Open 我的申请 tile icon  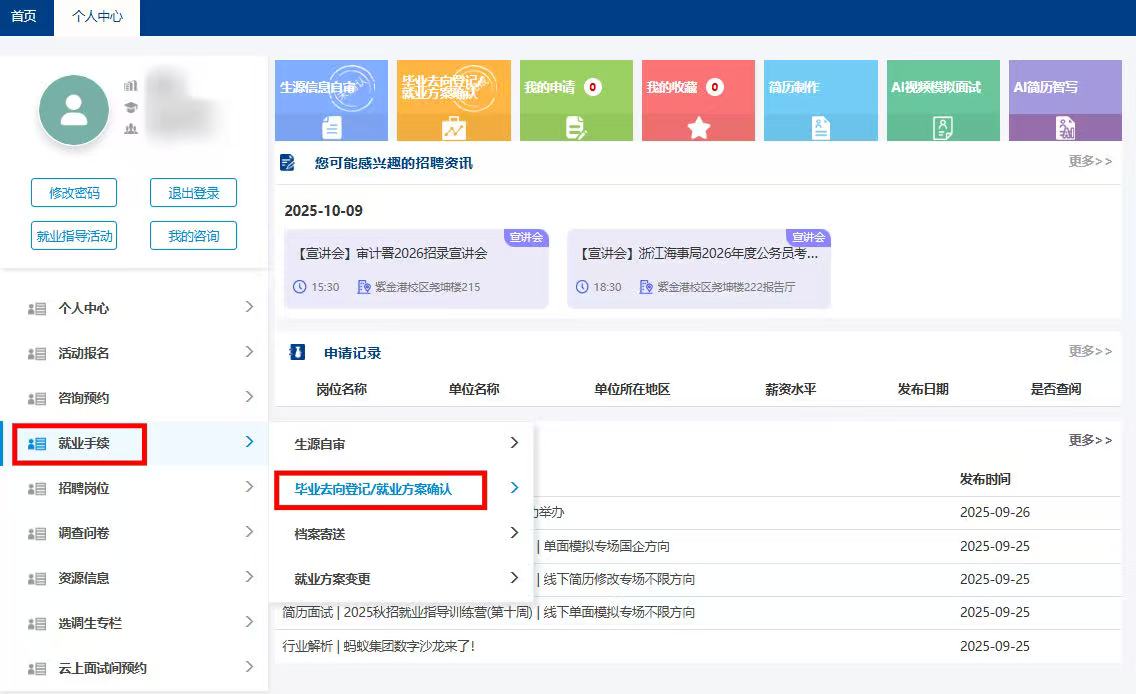coord(576,127)
